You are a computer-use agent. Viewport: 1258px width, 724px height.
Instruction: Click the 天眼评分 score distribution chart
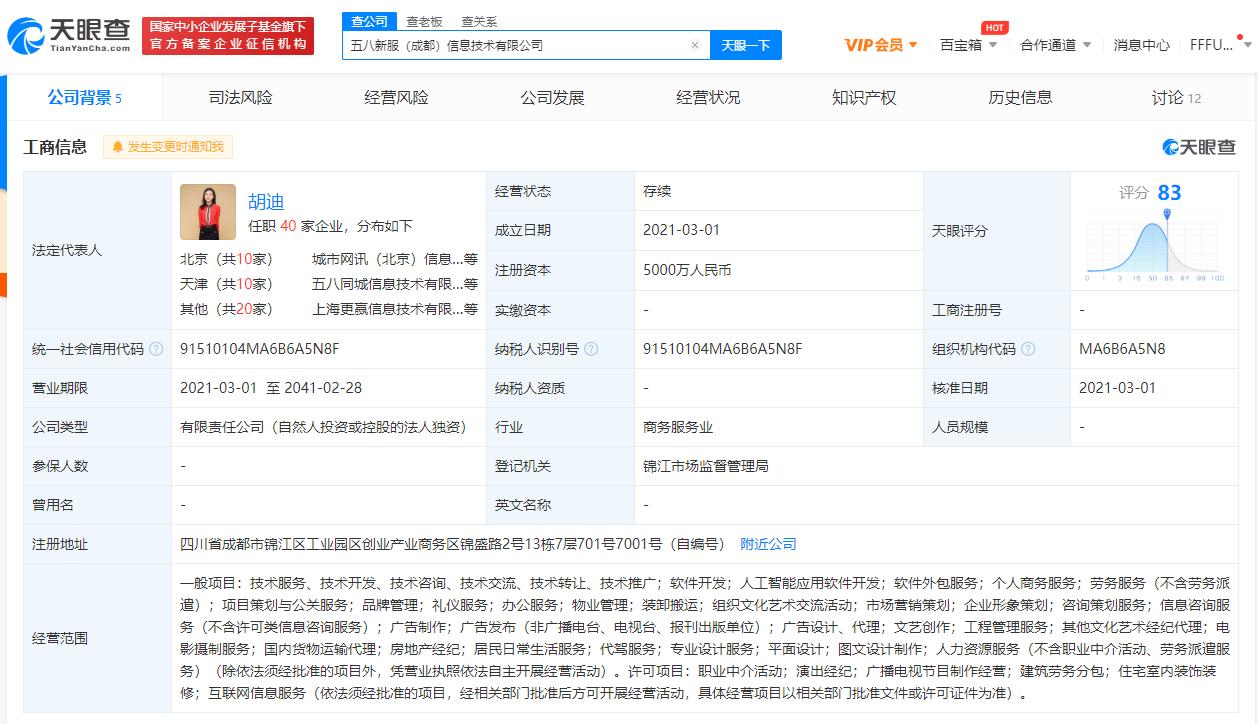pyautogui.click(x=1153, y=246)
